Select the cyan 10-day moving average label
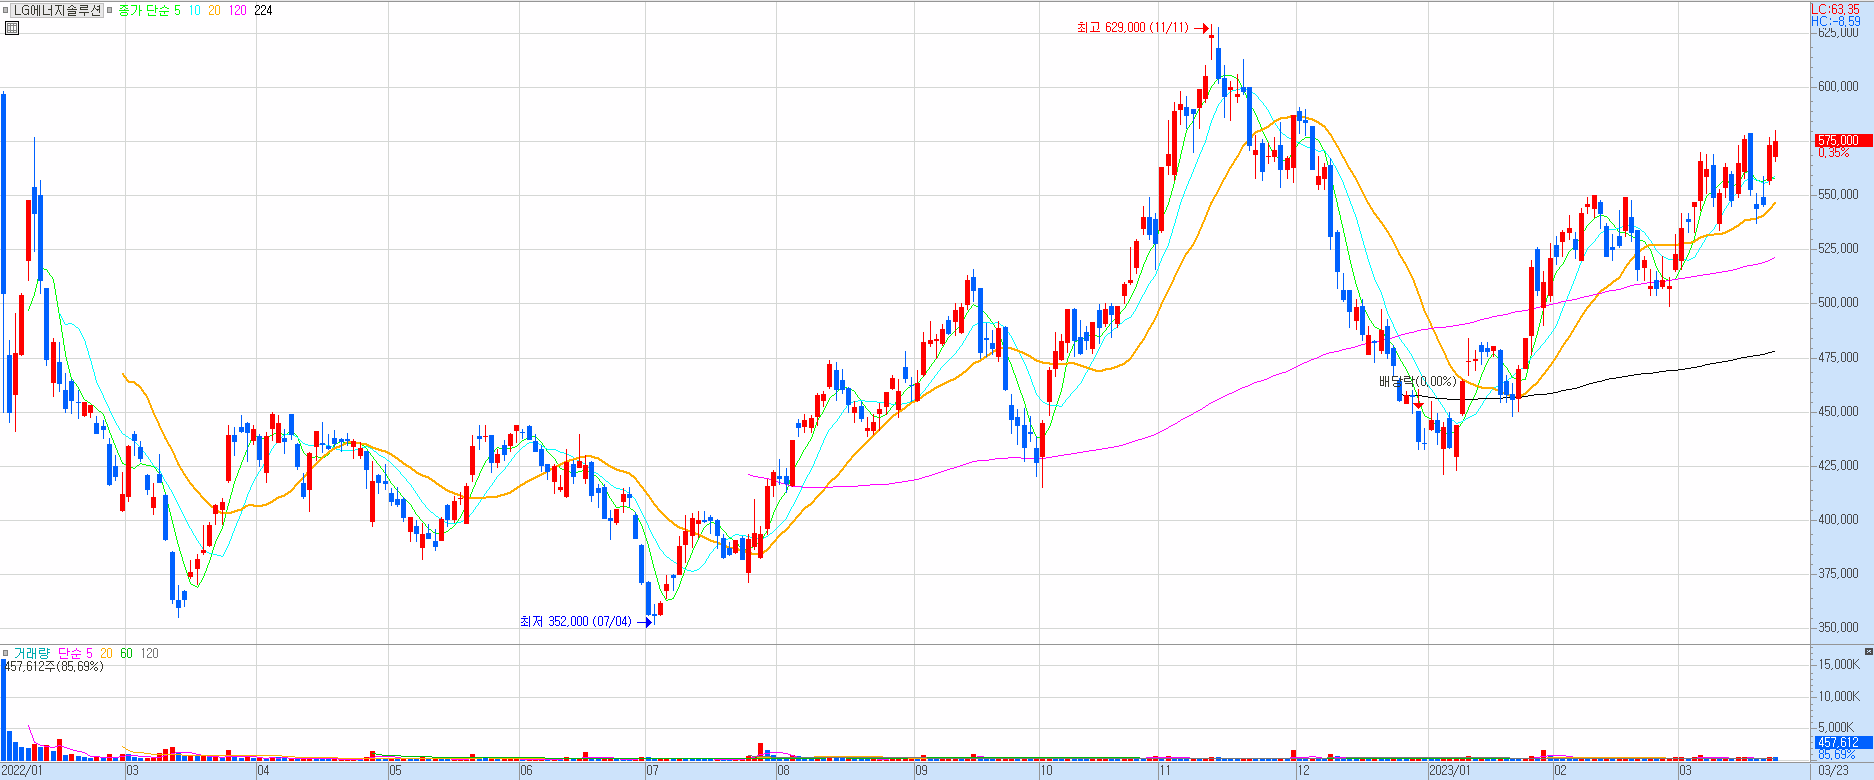This screenshot has width=1874, height=780. pos(194,10)
